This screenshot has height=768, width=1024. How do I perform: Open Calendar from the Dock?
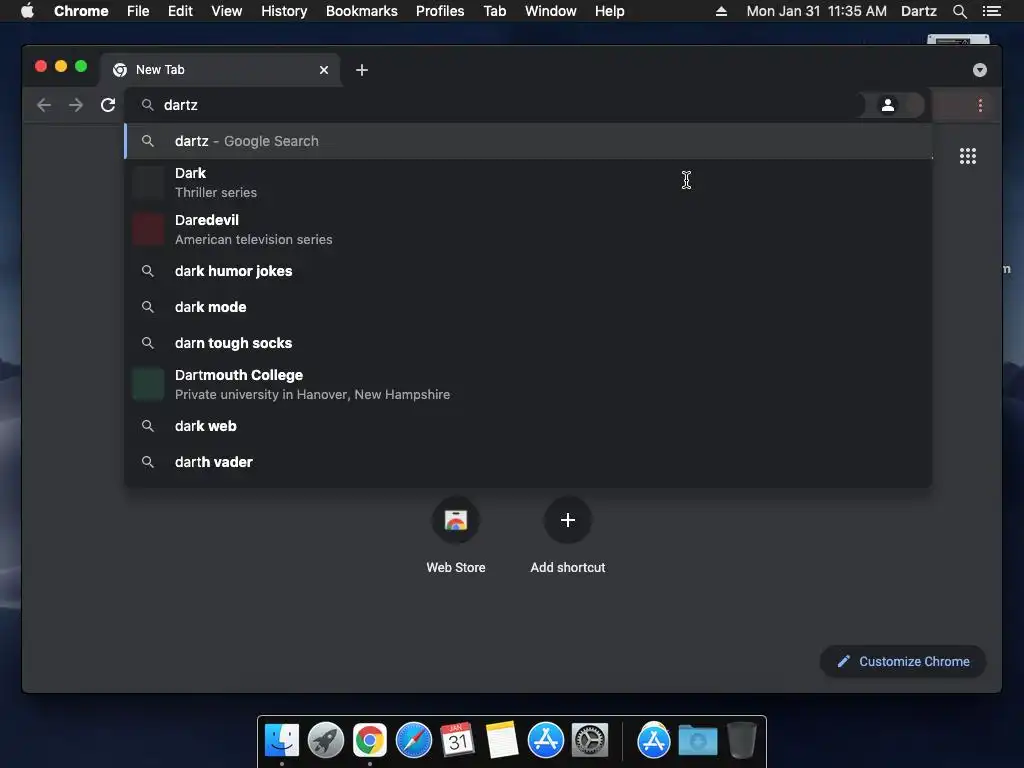coord(457,741)
